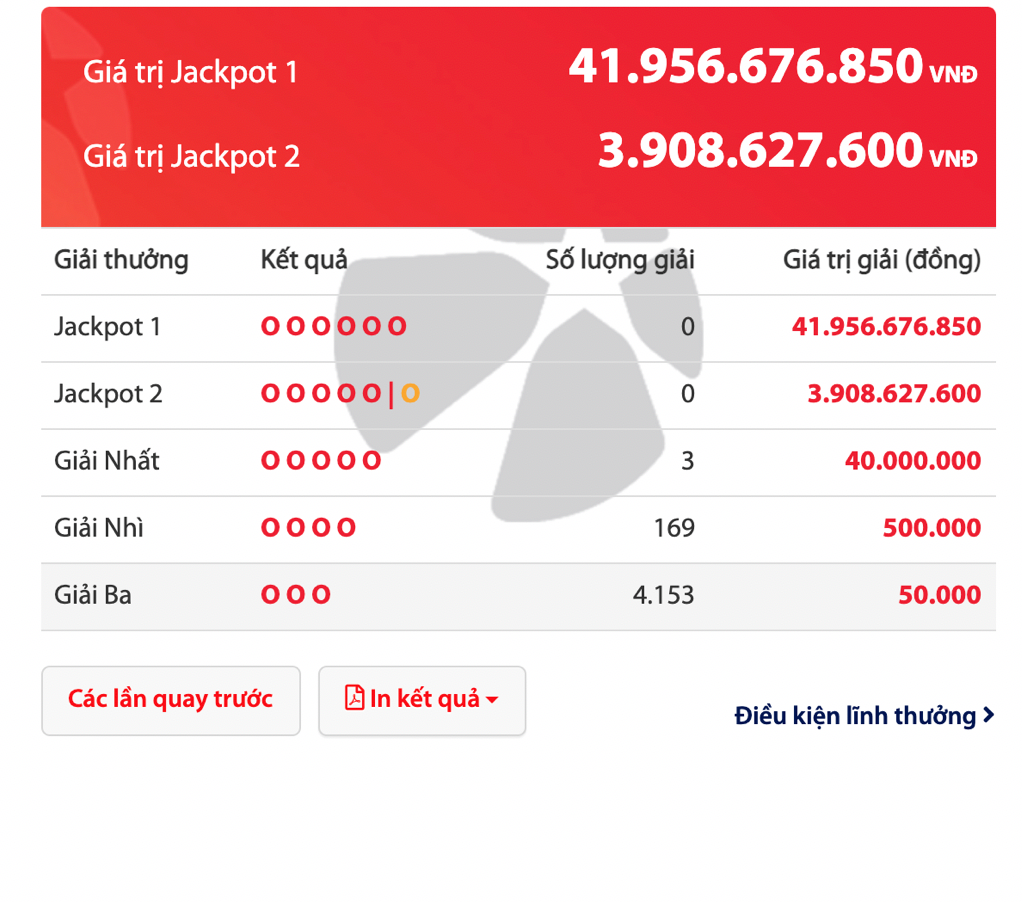Click the orange bonus ball in Jackpot 2 row

click(x=410, y=394)
